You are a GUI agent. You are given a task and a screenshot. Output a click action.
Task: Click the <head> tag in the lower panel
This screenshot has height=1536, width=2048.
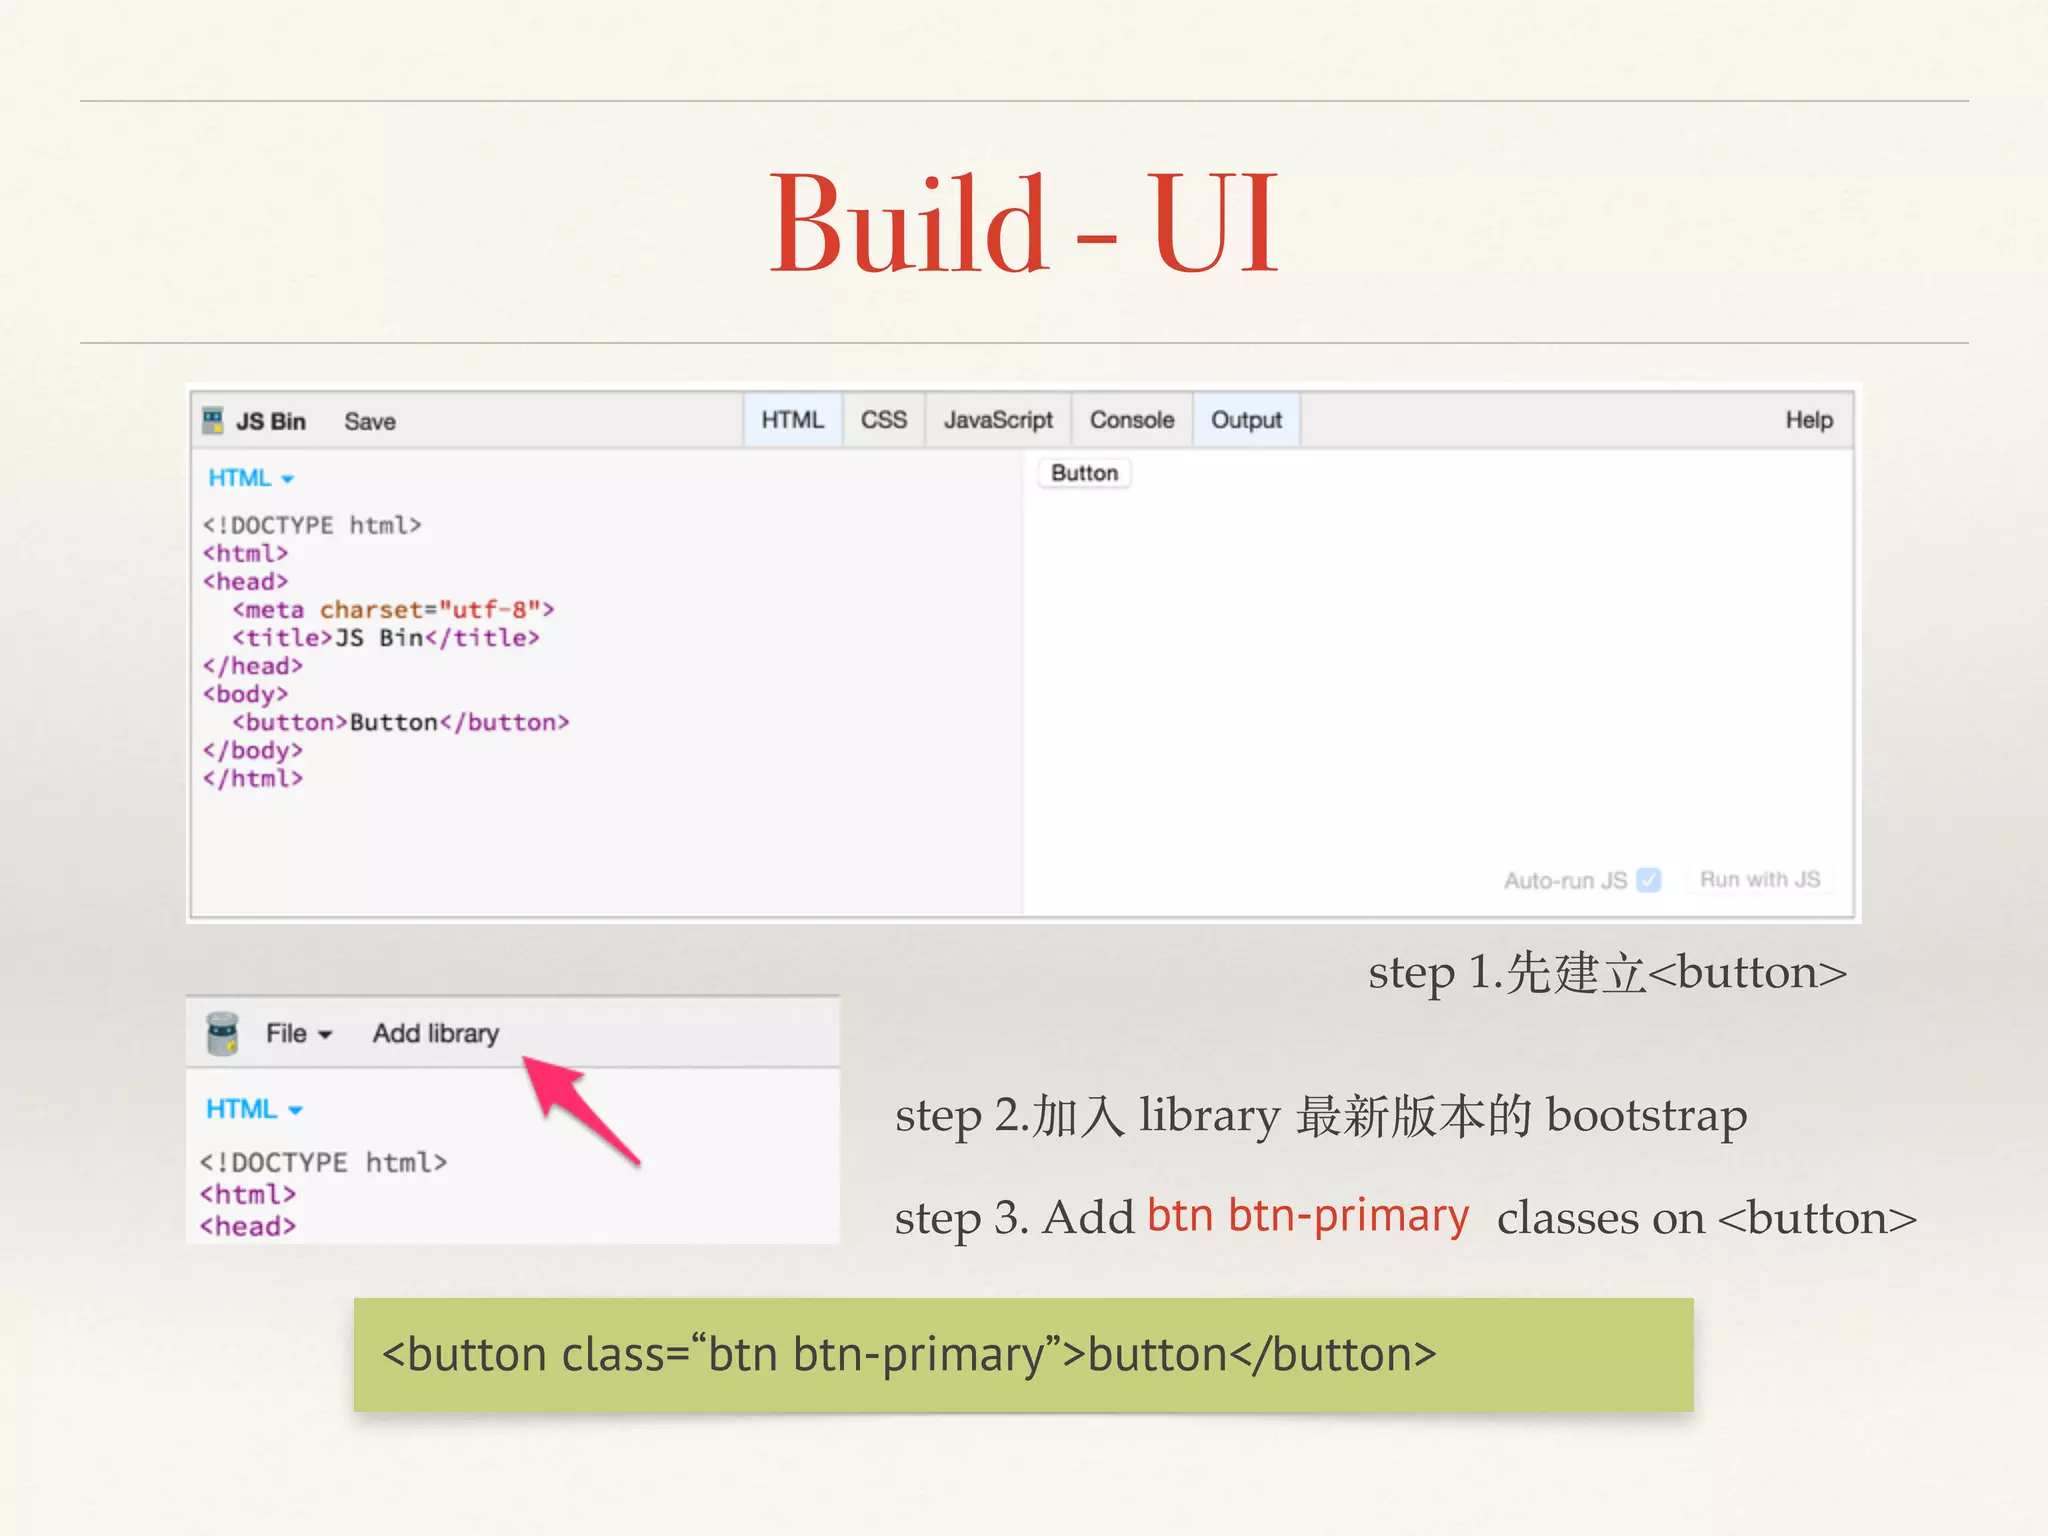pyautogui.click(x=248, y=1226)
